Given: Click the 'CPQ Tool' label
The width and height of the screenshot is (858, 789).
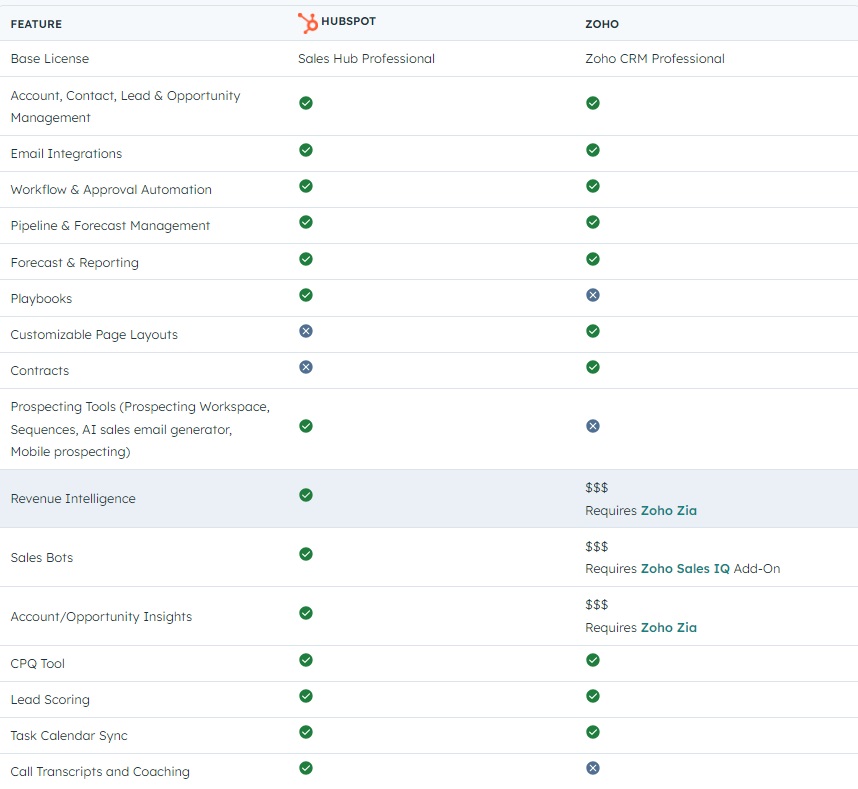Looking at the screenshot, I should 38,664.
